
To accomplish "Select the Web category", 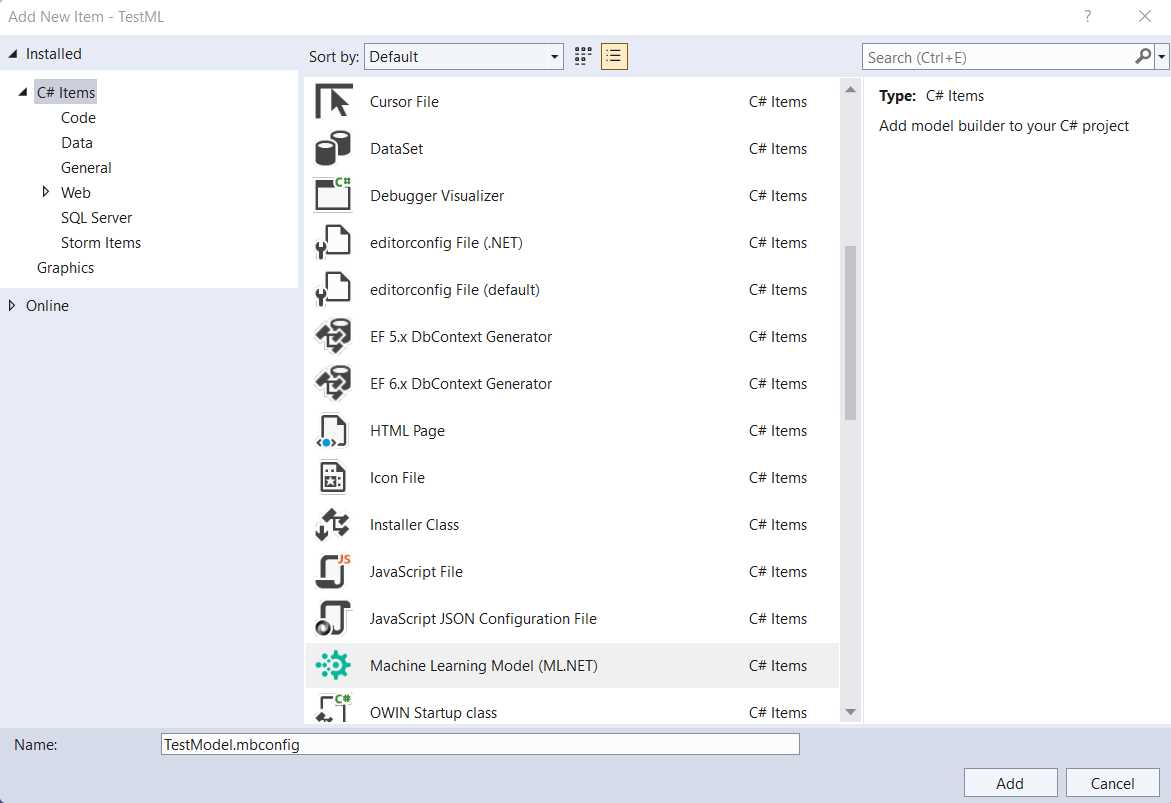I will pos(75,193).
